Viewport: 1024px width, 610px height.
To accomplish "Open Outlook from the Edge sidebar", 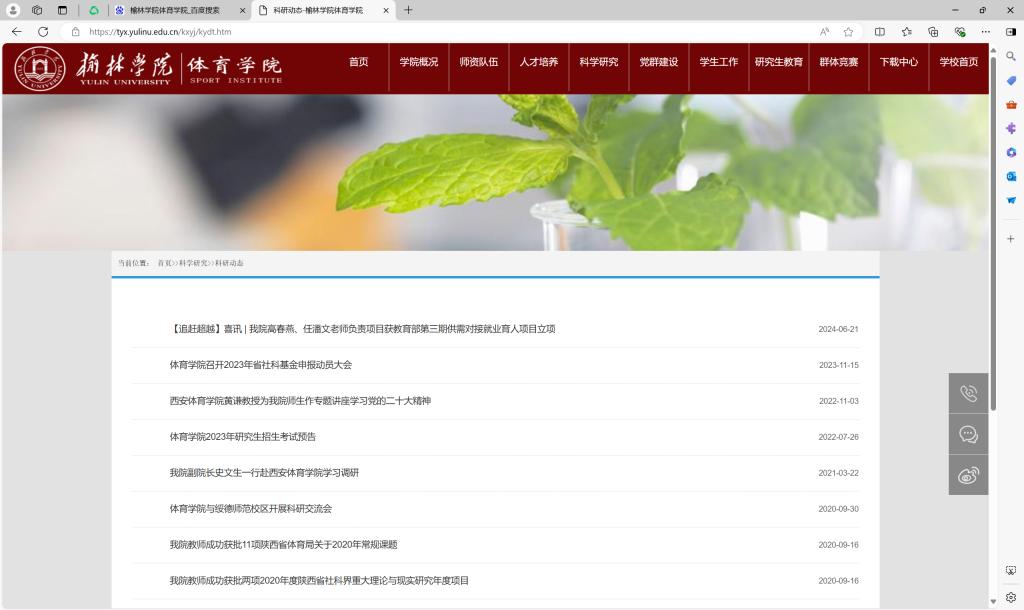I will (x=1011, y=176).
